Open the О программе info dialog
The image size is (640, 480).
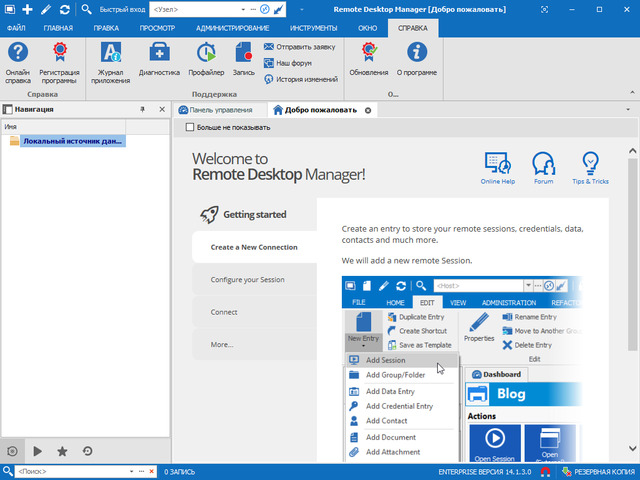pyautogui.click(x=415, y=59)
